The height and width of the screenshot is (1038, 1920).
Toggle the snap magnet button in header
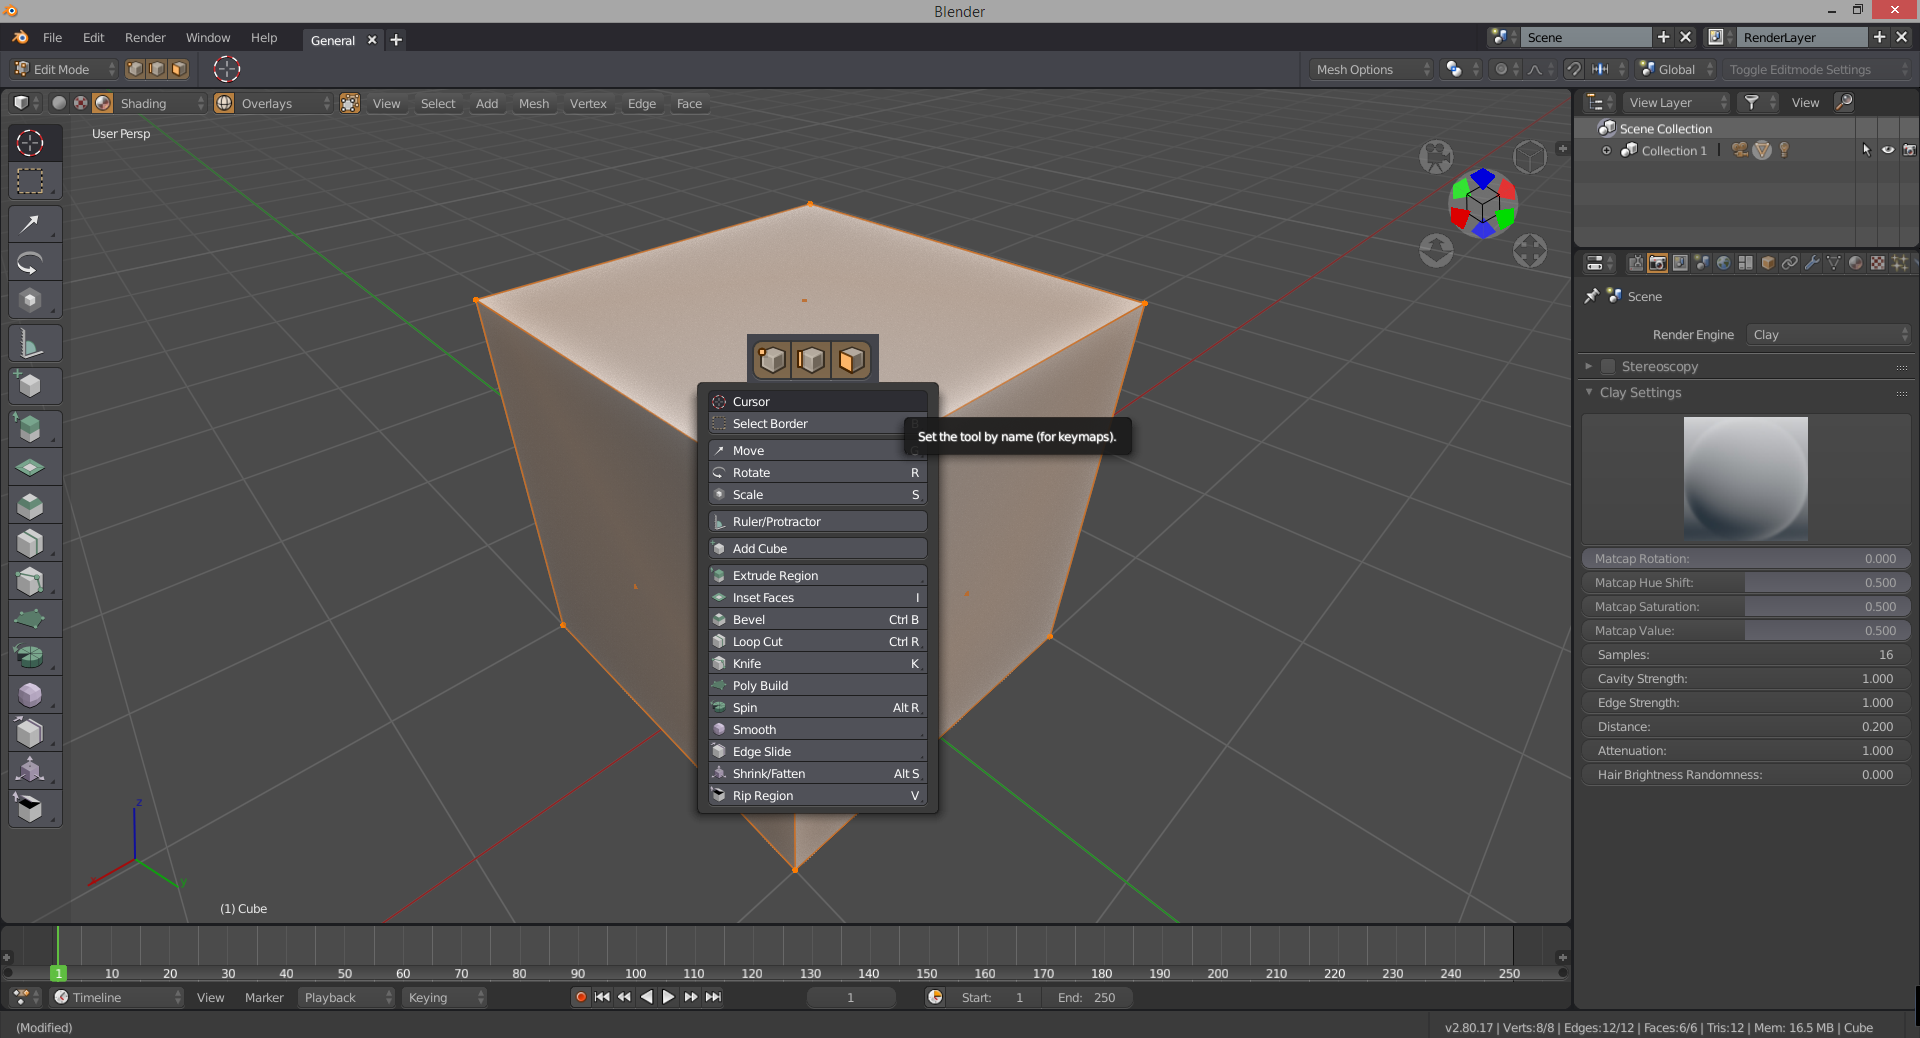[1573, 69]
